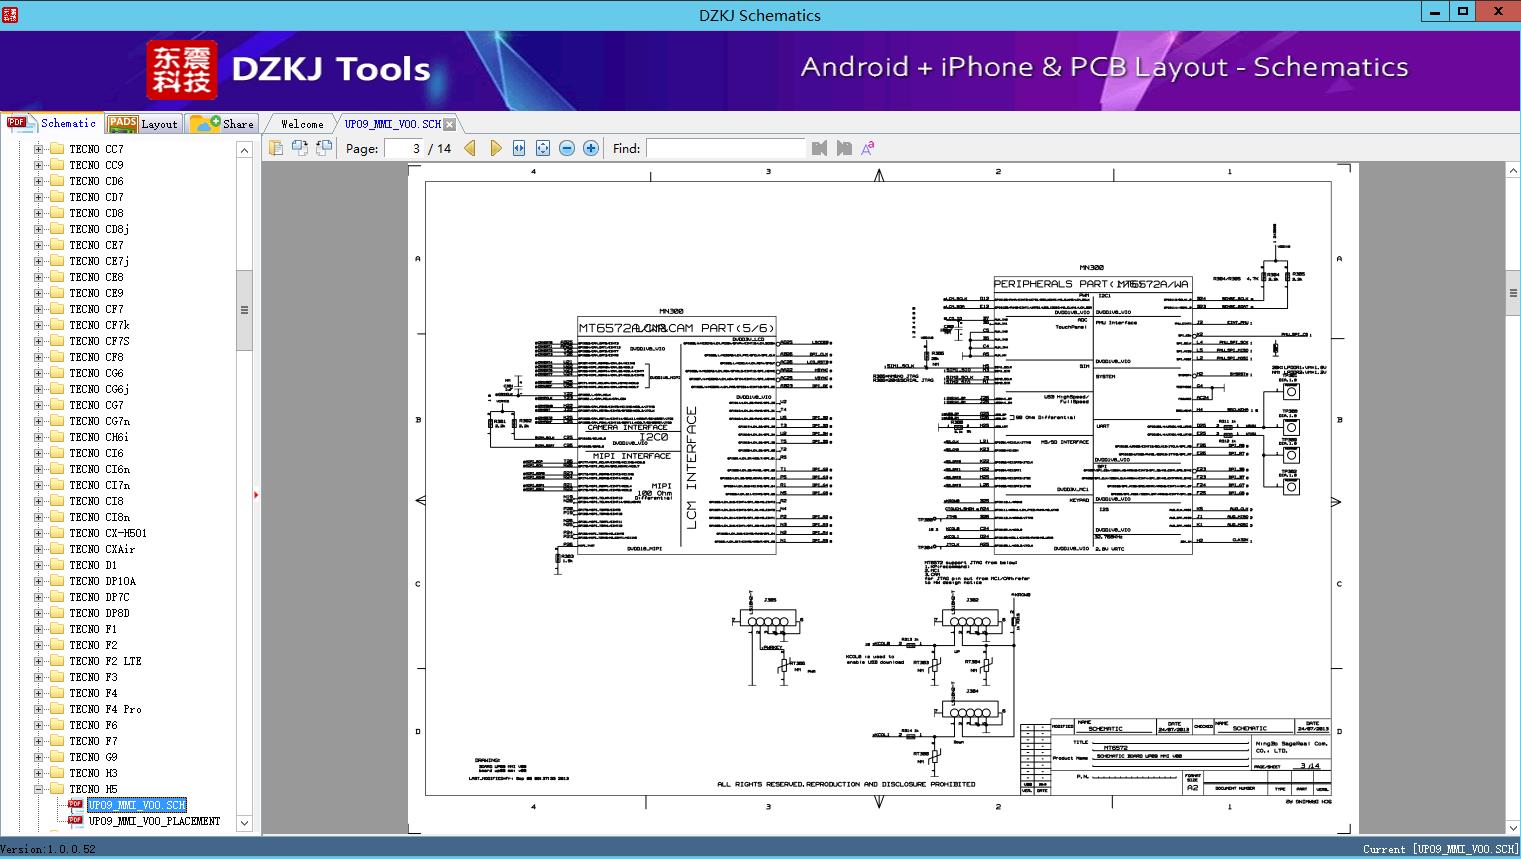Click the Current file status bar text
This screenshot has height=859, width=1521.
pyautogui.click(x=1440, y=849)
